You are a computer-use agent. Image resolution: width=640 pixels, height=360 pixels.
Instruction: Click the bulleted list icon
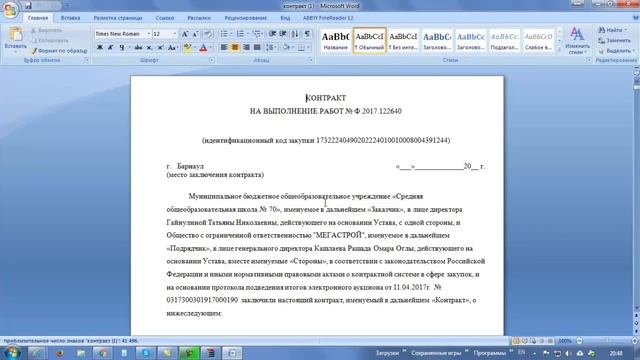[x=224, y=34]
